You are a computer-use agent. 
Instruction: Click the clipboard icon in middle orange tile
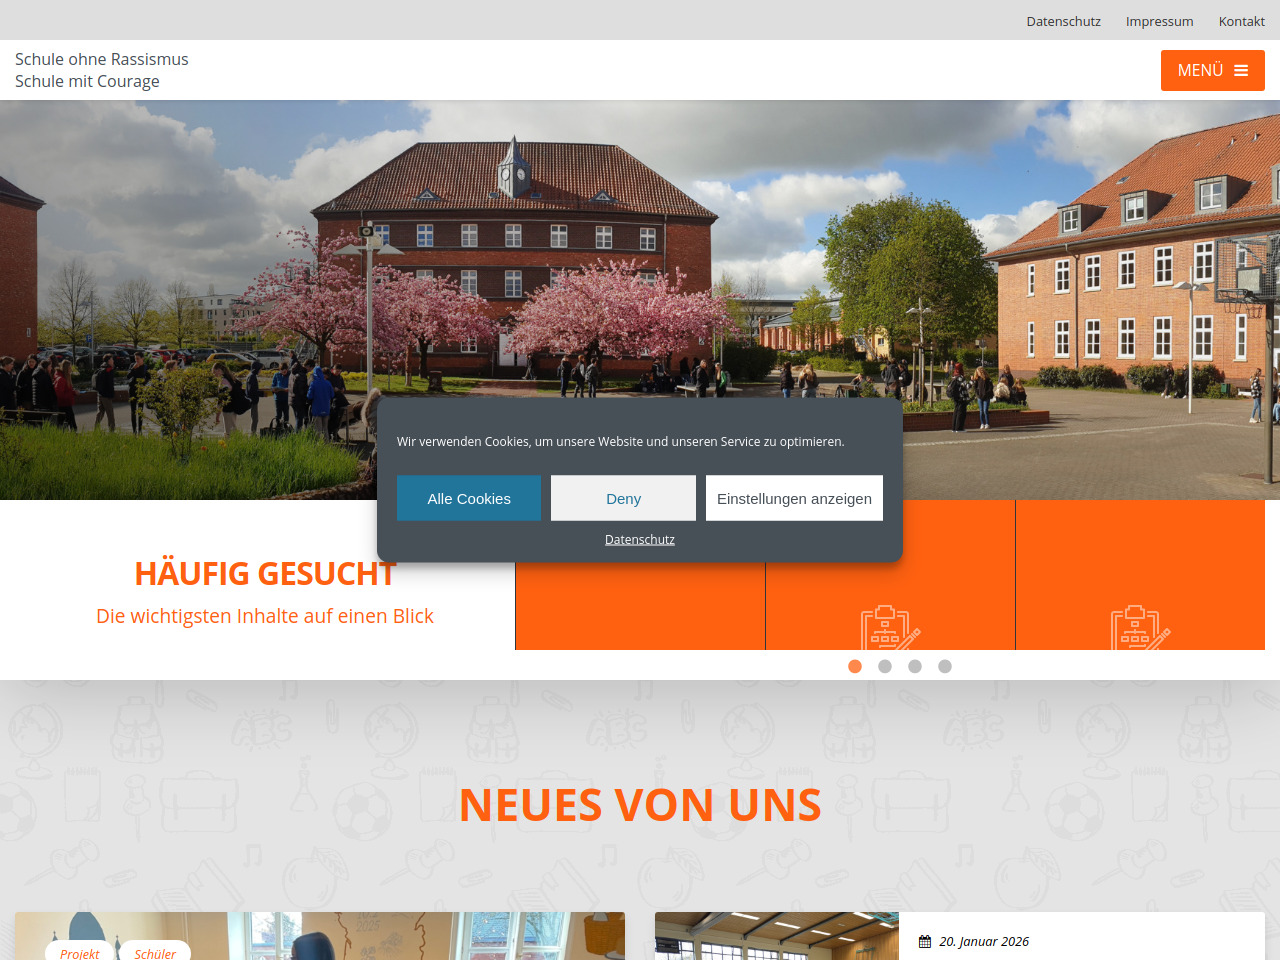pyautogui.click(x=889, y=628)
